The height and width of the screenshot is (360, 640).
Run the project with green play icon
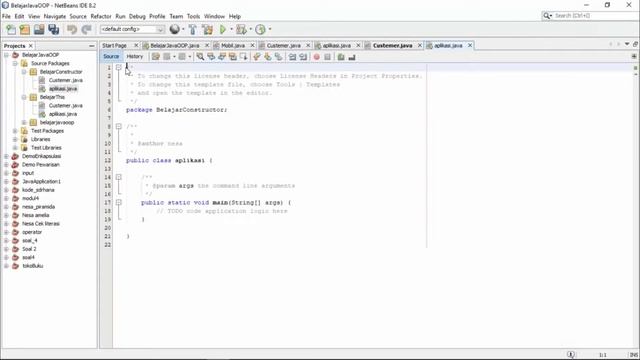tap(223, 29)
